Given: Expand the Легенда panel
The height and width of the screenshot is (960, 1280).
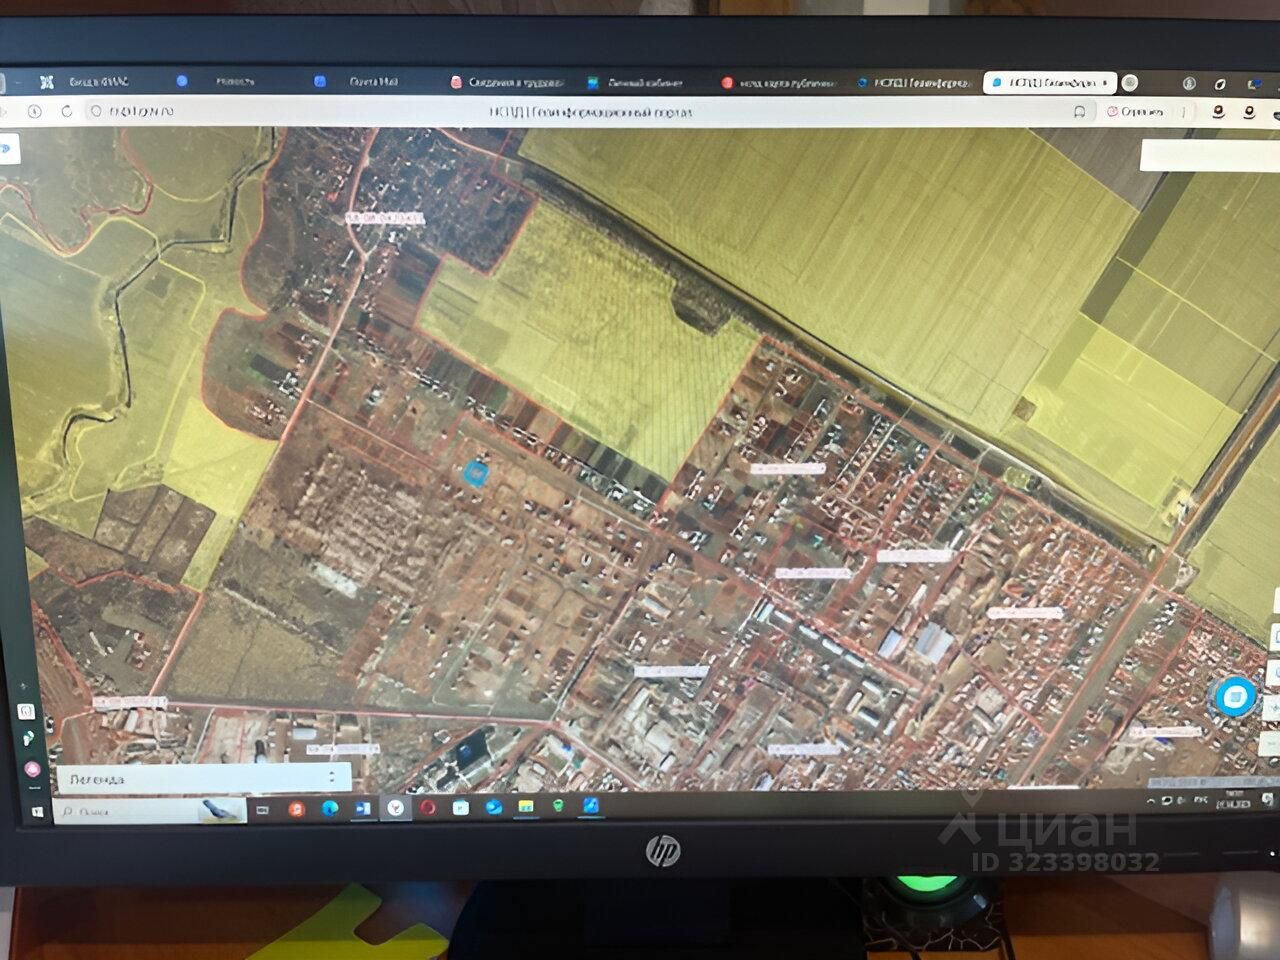Looking at the screenshot, I should [x=203, y=778].
